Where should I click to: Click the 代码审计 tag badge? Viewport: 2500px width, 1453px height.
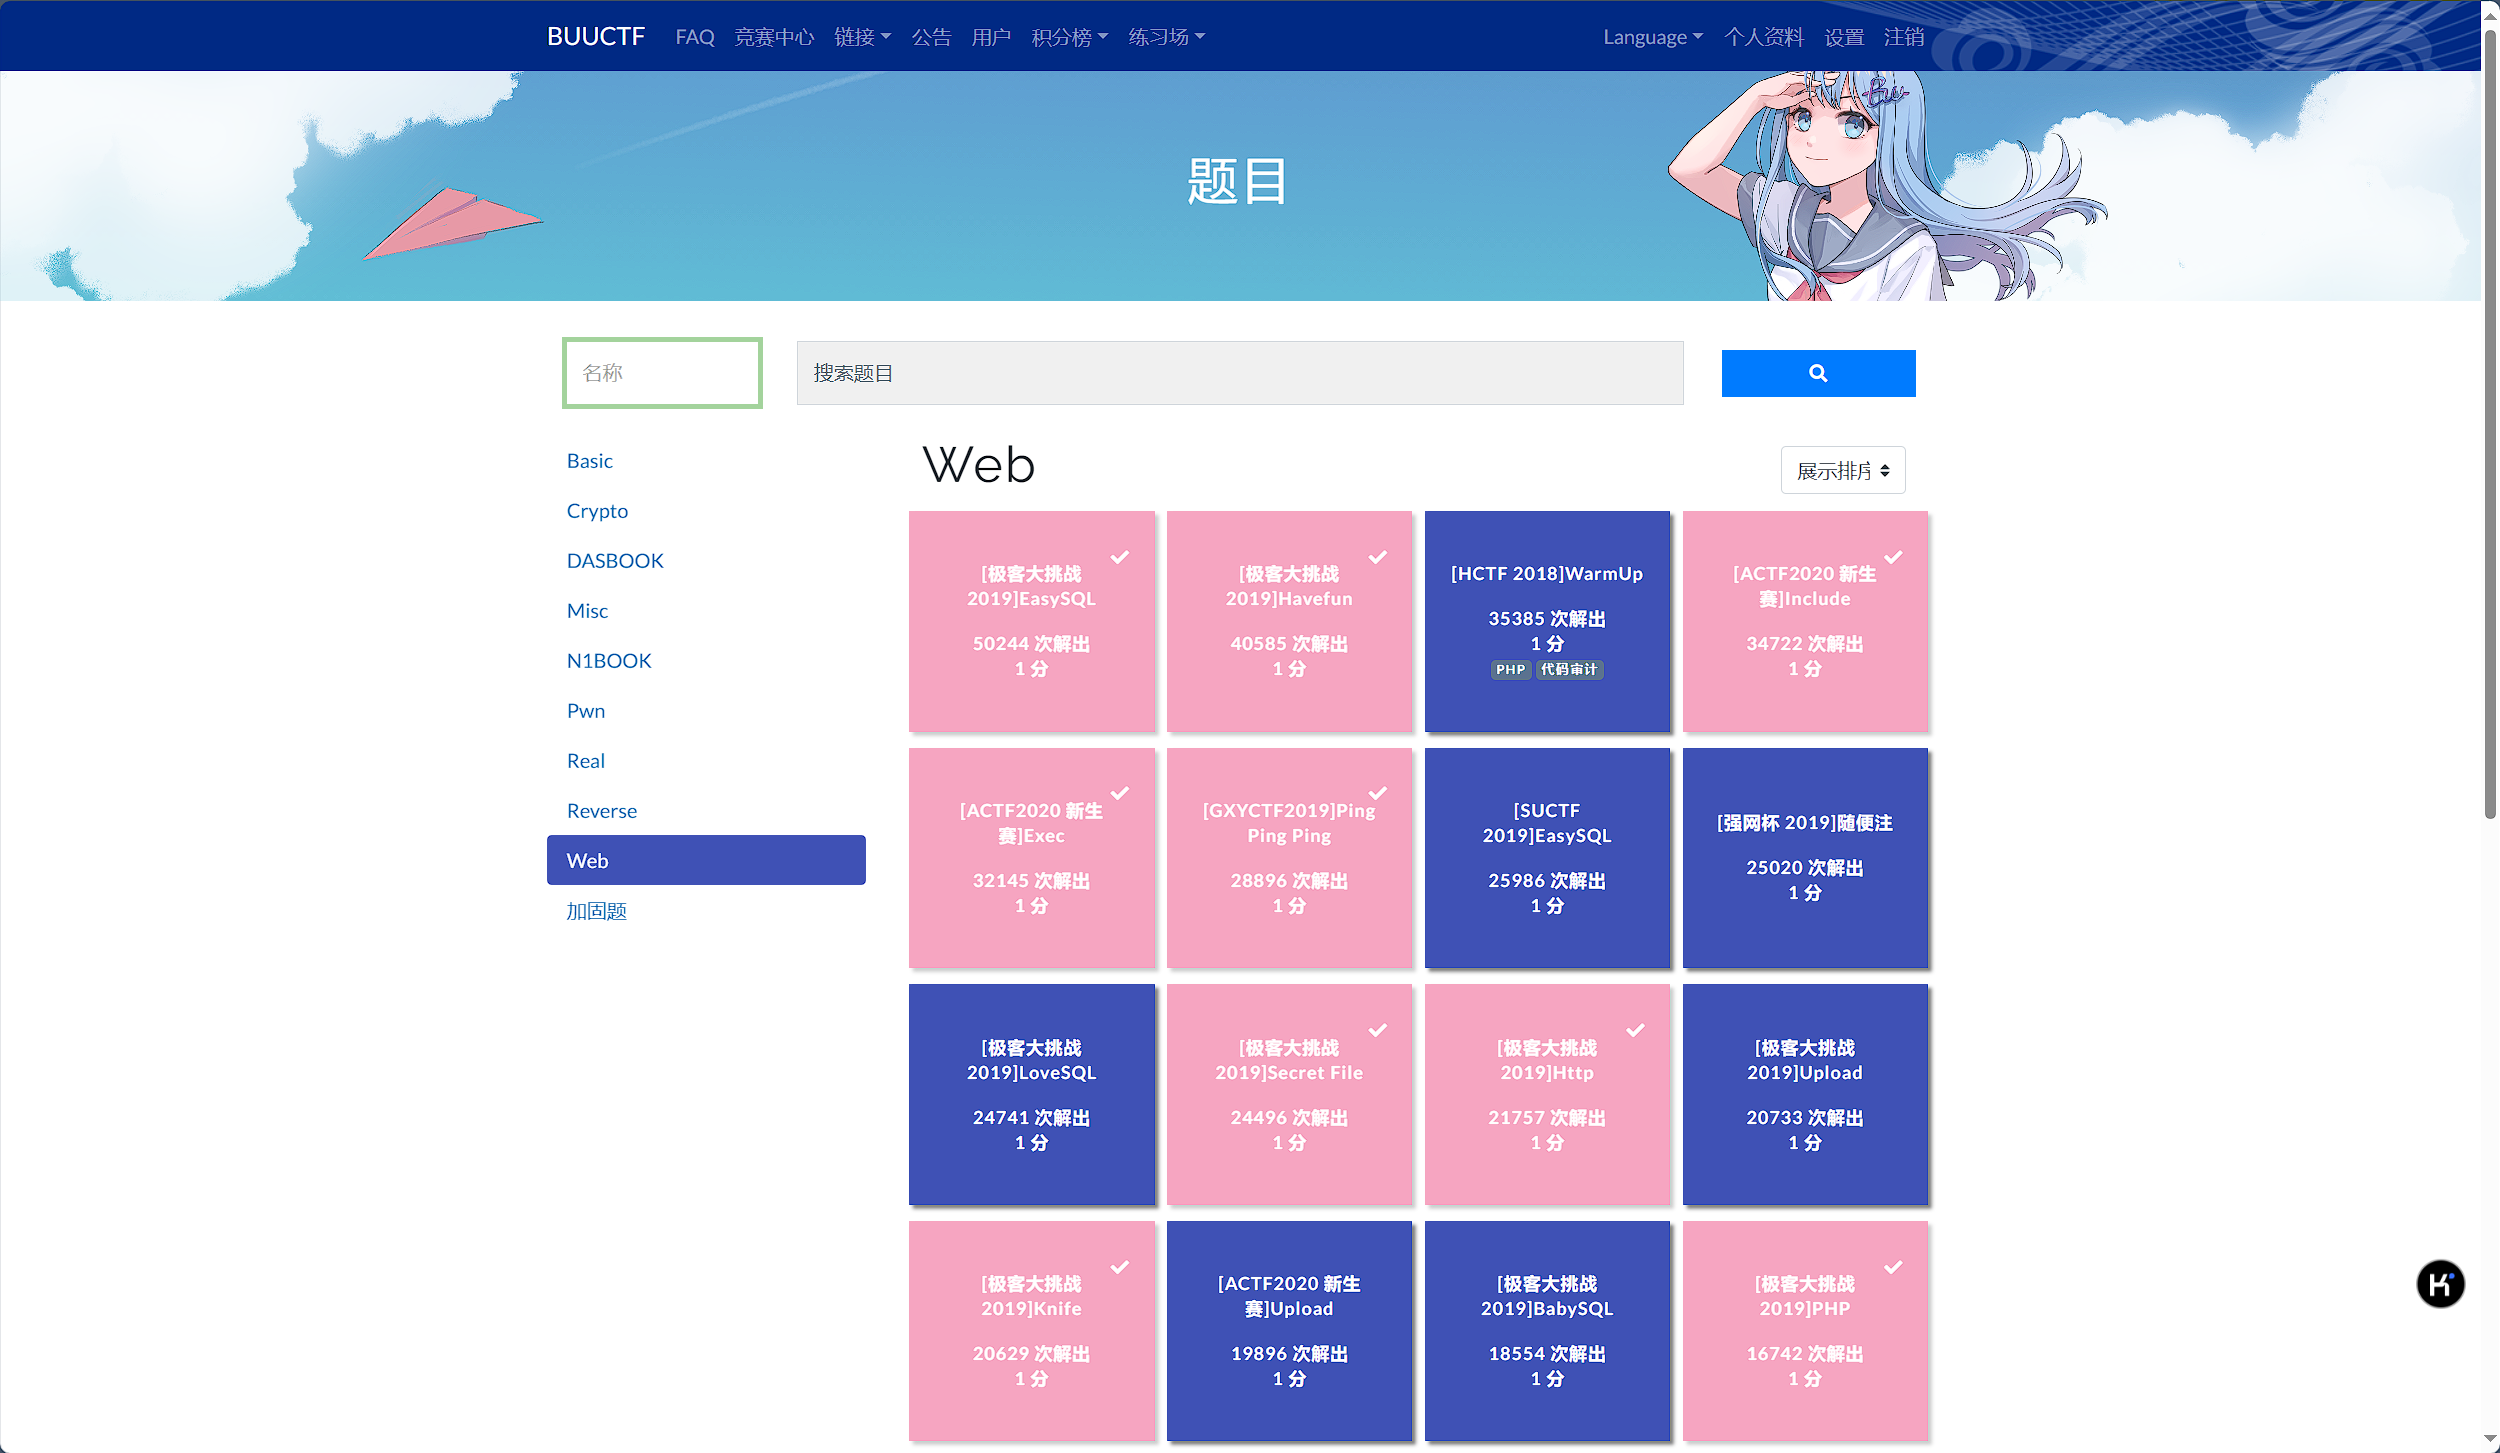tap(1568, 670)
